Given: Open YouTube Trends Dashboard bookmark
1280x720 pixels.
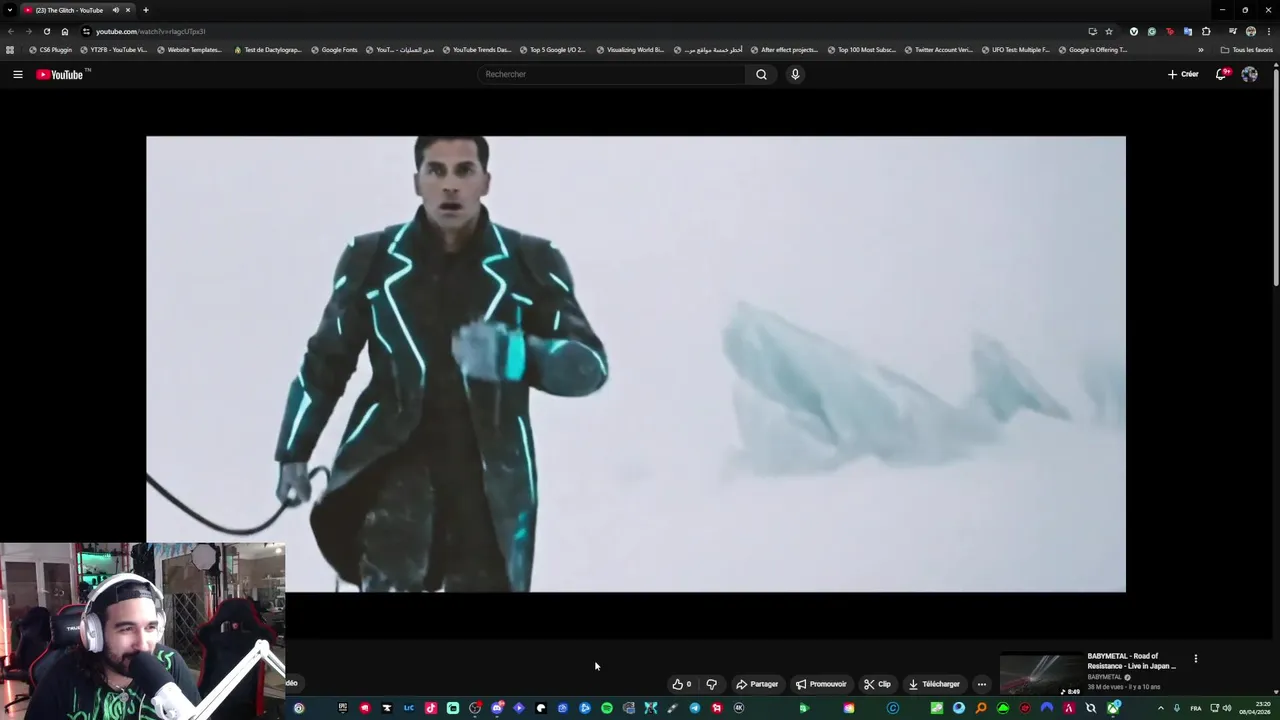Looking at the screenshot, I should [477, 50].
